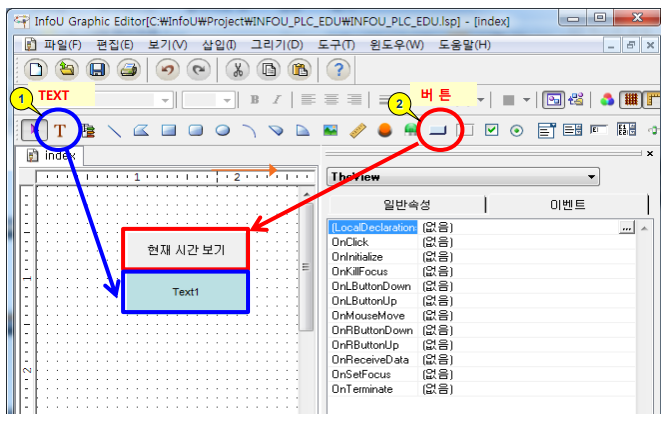The image size is (666, 424).
Task: Open the 그리기(D) menu
Action: 277,45
